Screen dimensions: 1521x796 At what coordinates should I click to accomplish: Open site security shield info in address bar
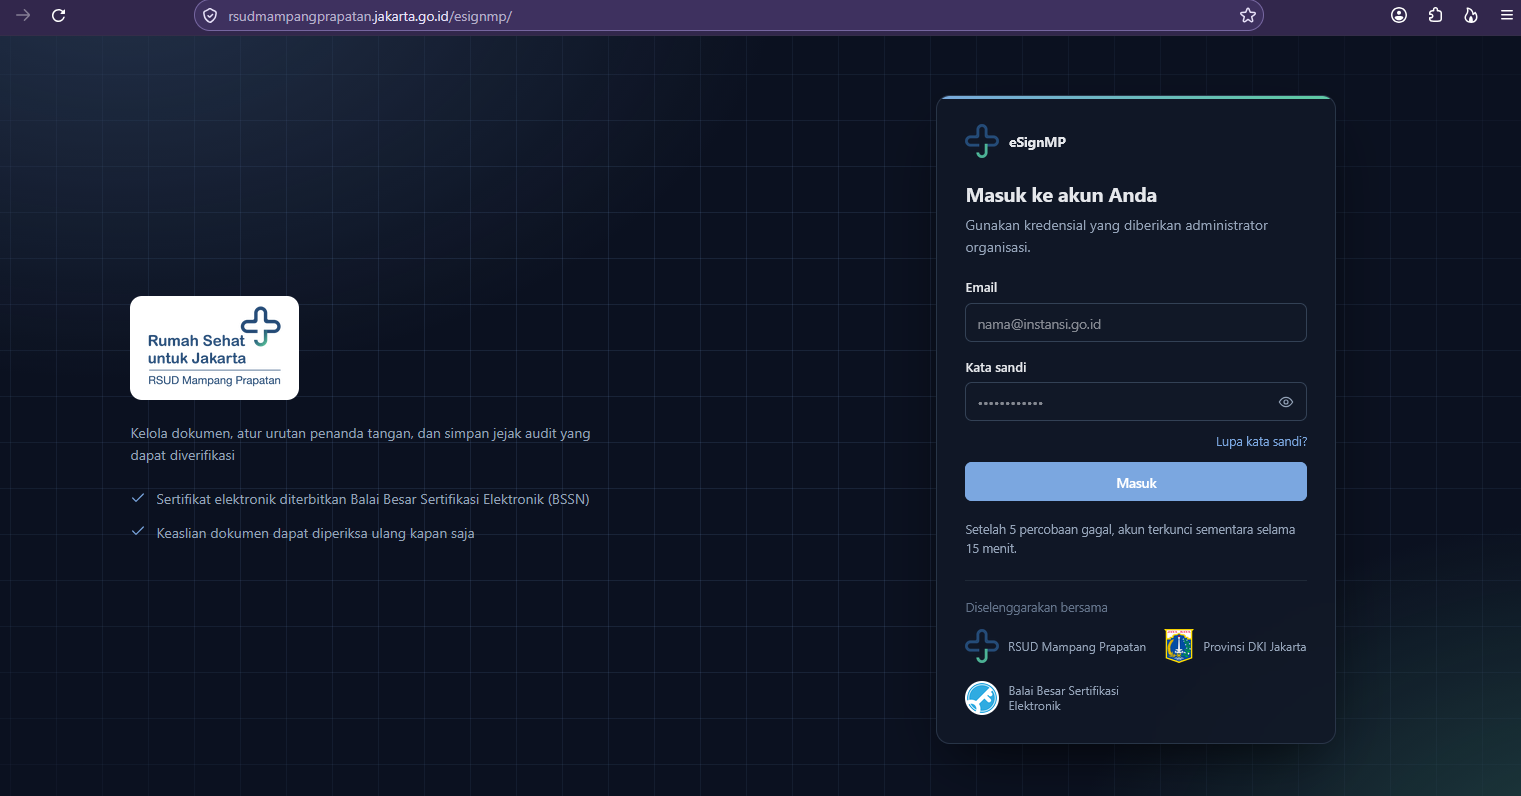click(x=210, y=16)
